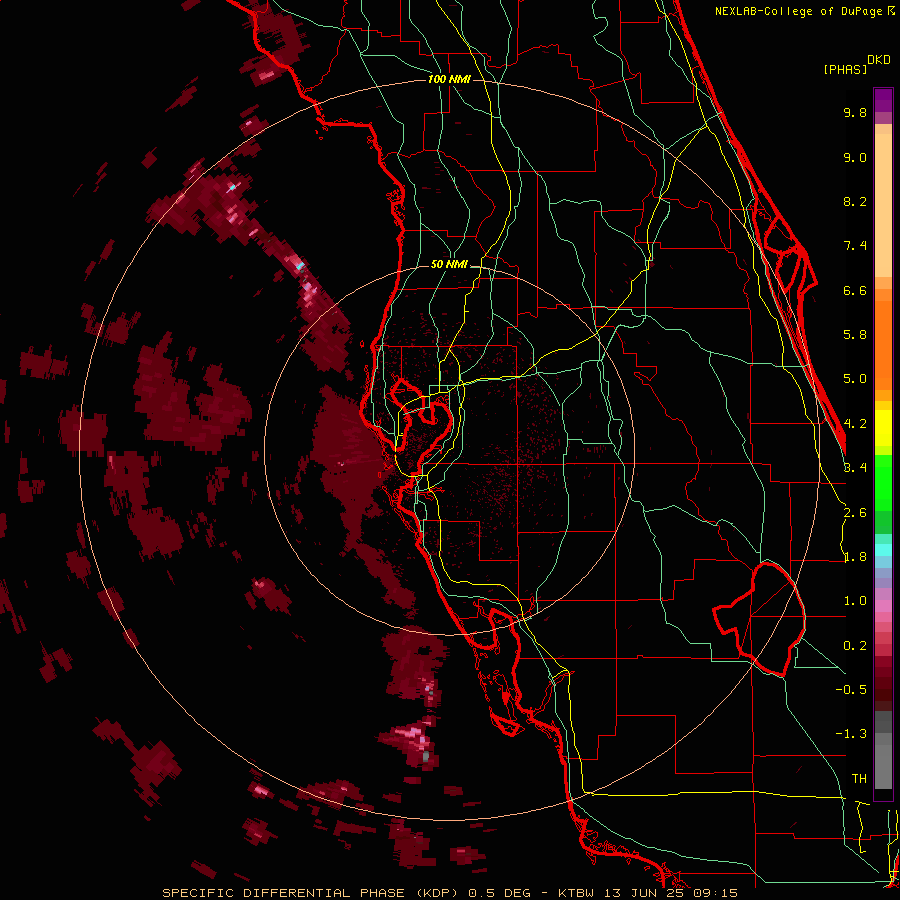Select the 1.0 legend value
The height and width of the screenshot is (900, 900).
[x=855, y=601]
